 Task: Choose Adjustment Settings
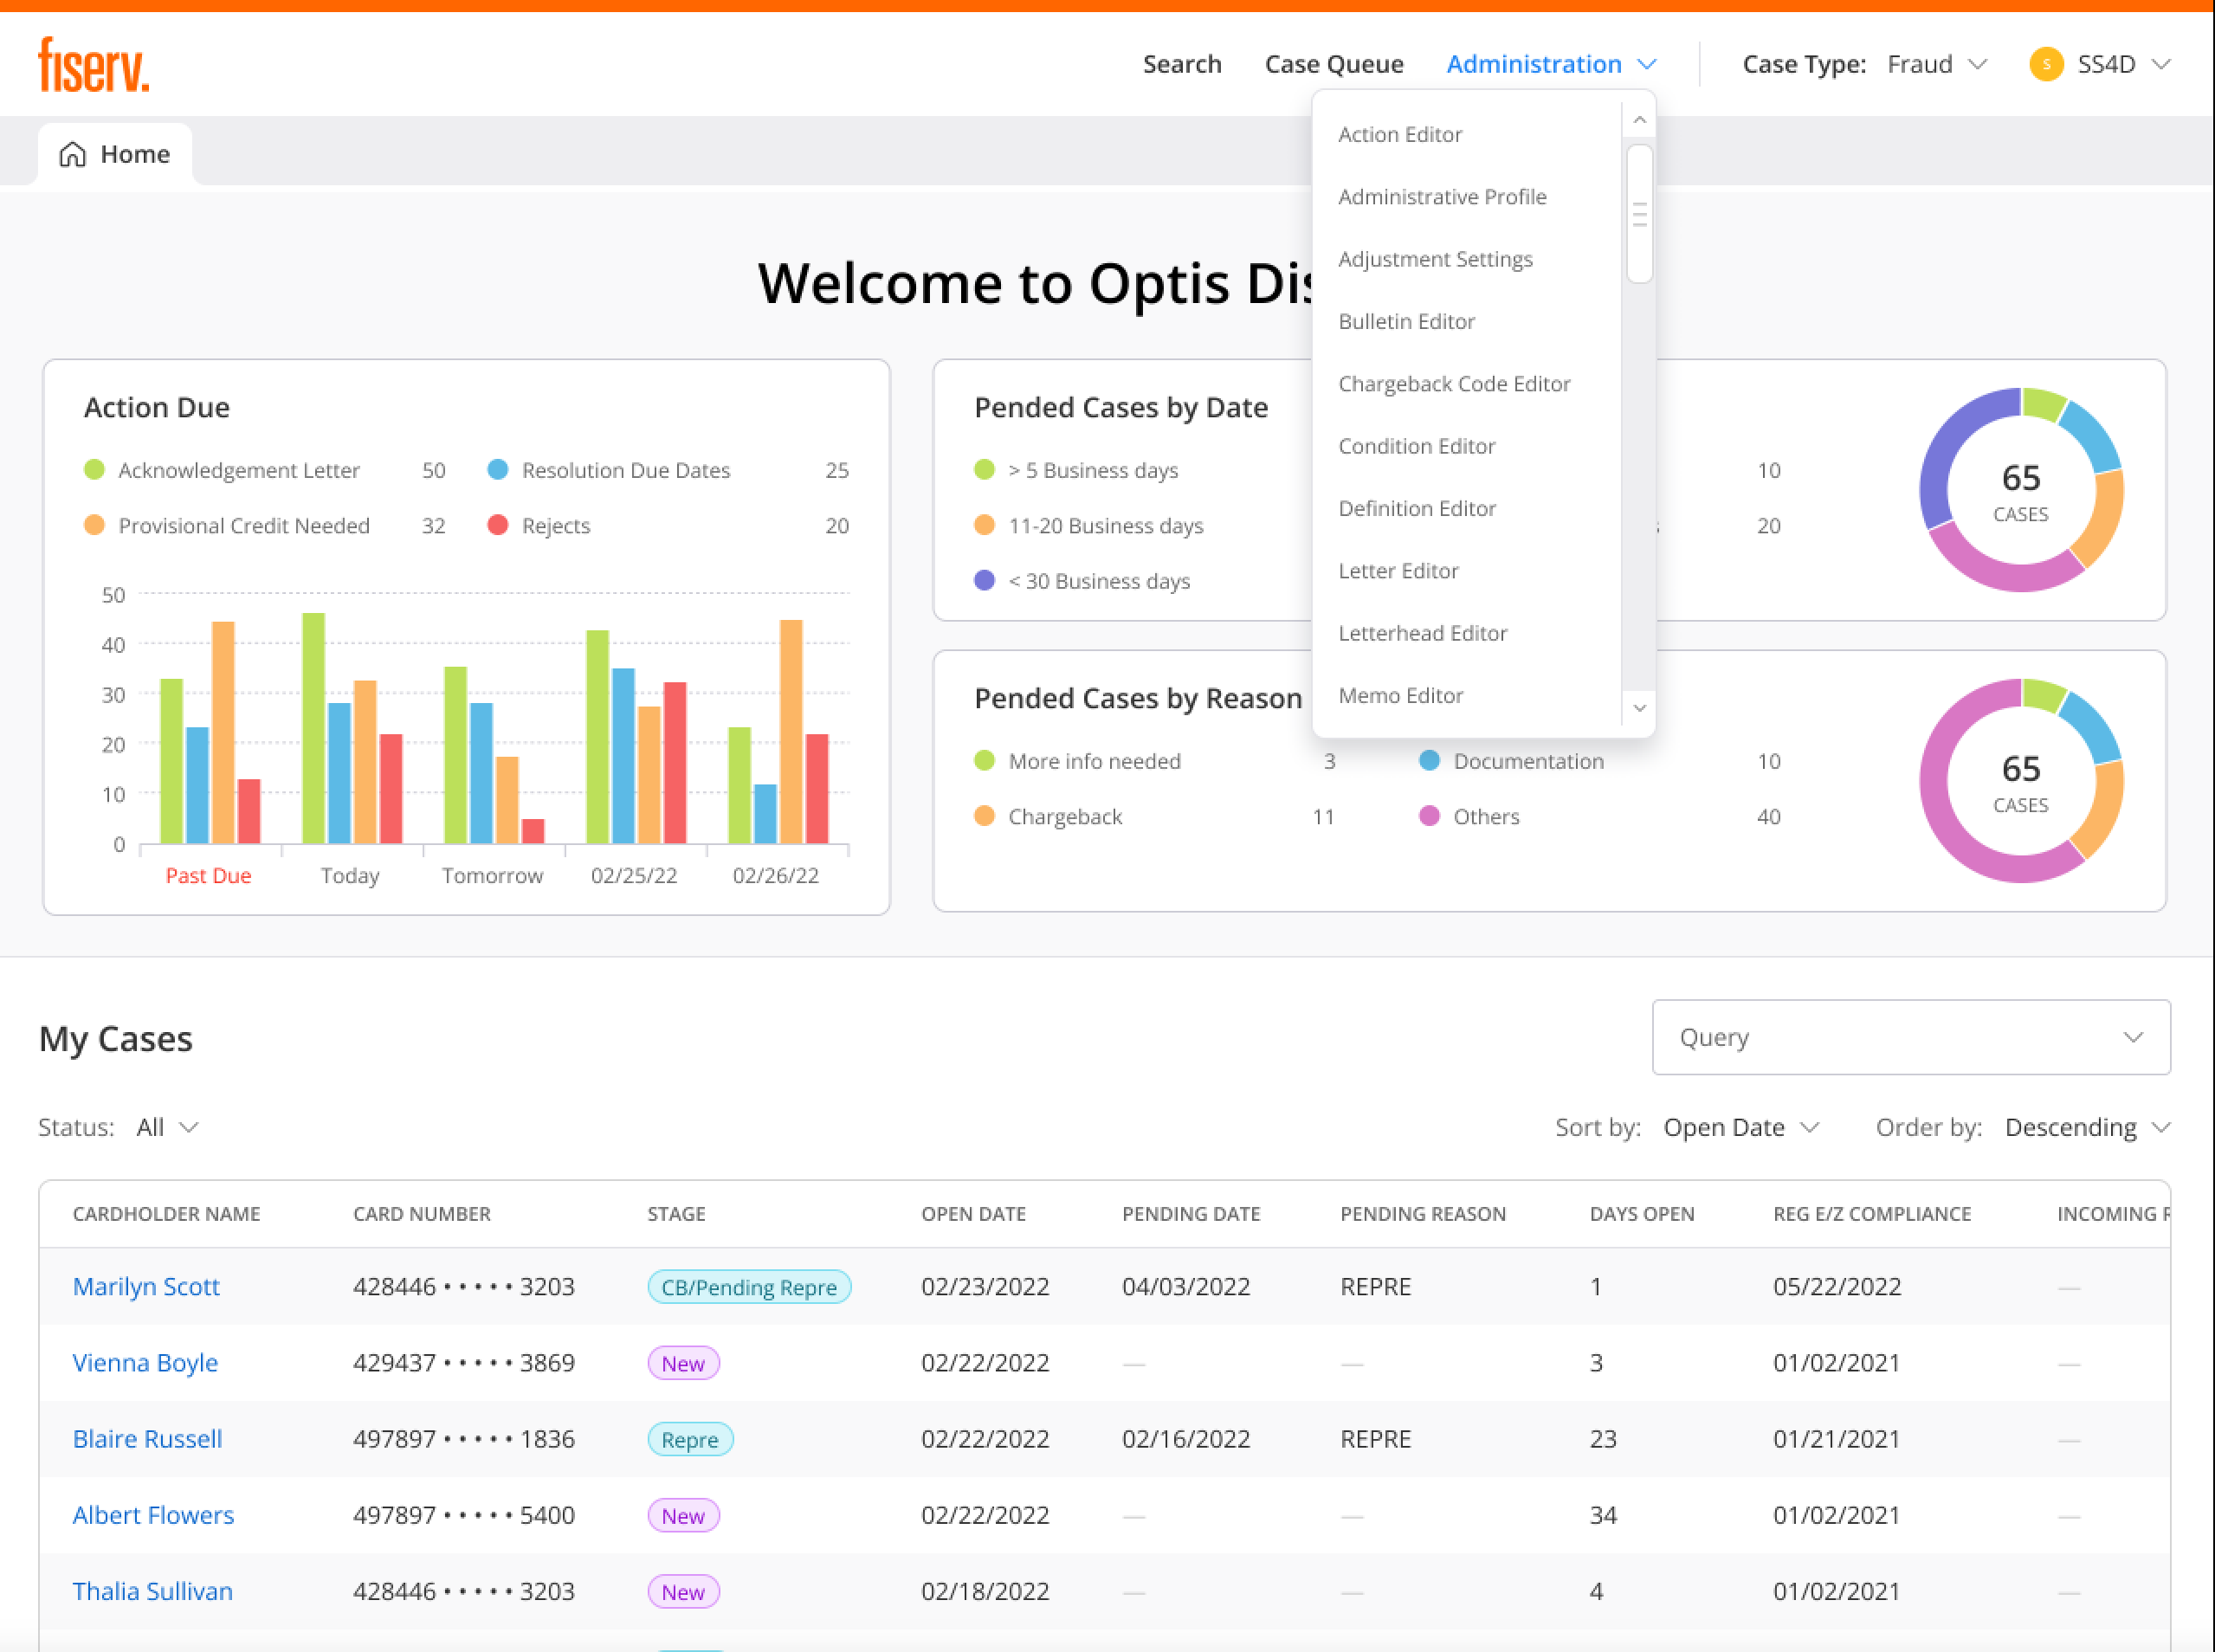(1435, 259)
